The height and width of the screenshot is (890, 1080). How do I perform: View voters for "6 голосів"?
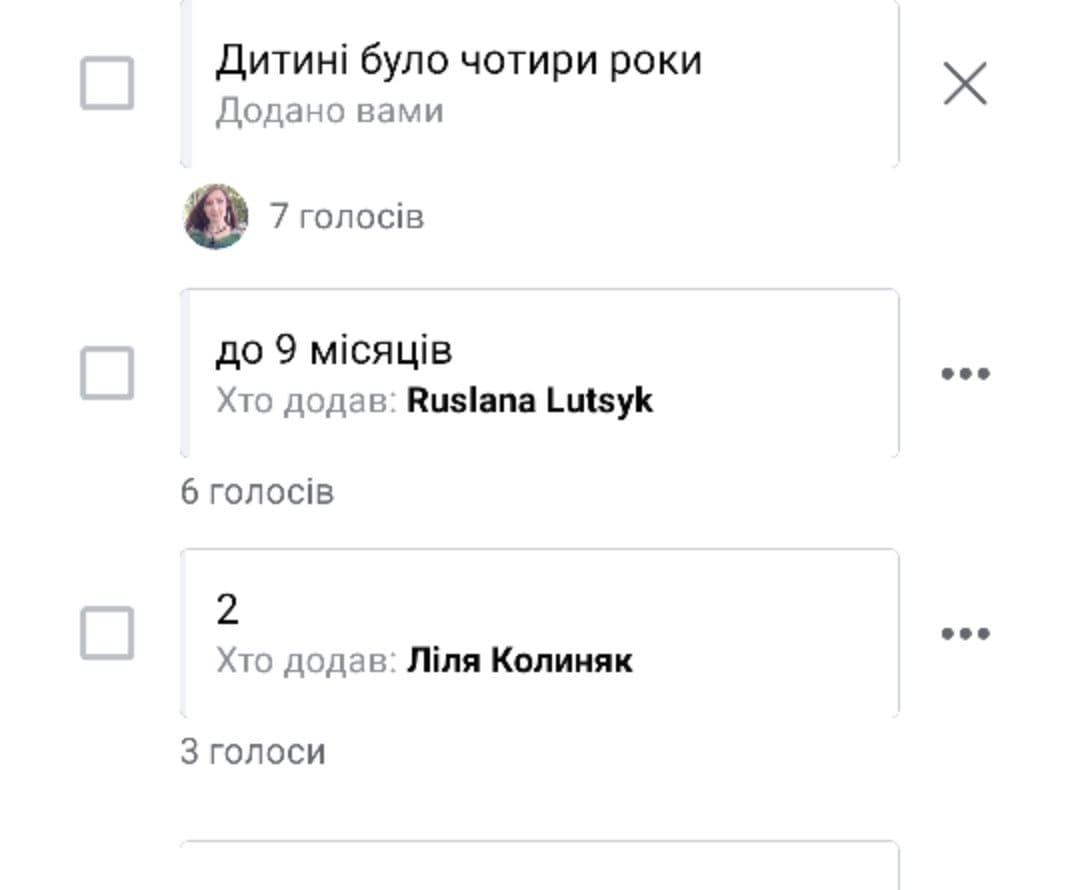pos(259,491)
